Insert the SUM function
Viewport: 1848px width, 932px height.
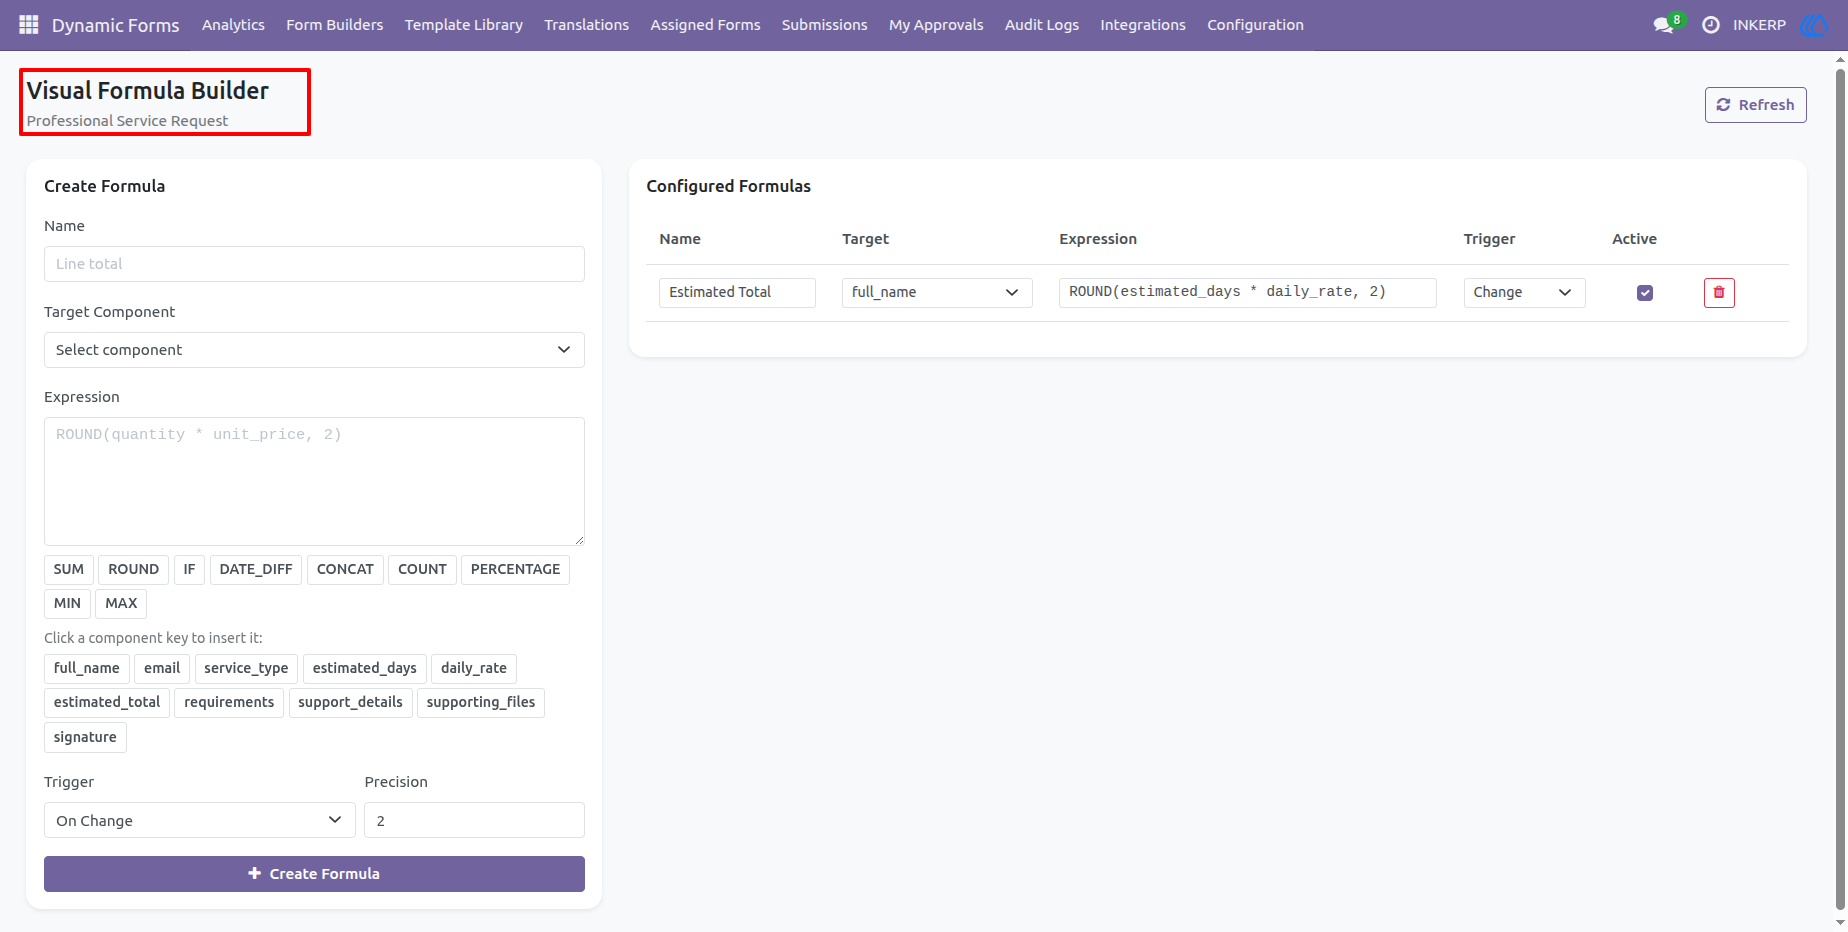[69, 570]
